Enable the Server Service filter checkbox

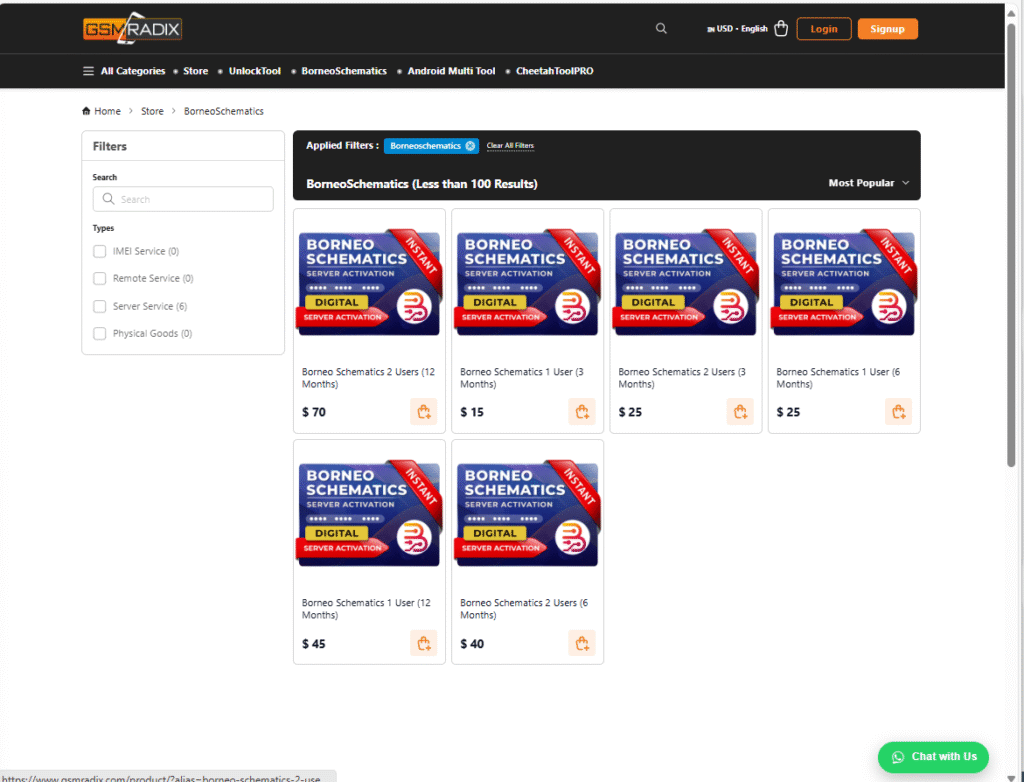pyautogui.click(x=99, y=306)
